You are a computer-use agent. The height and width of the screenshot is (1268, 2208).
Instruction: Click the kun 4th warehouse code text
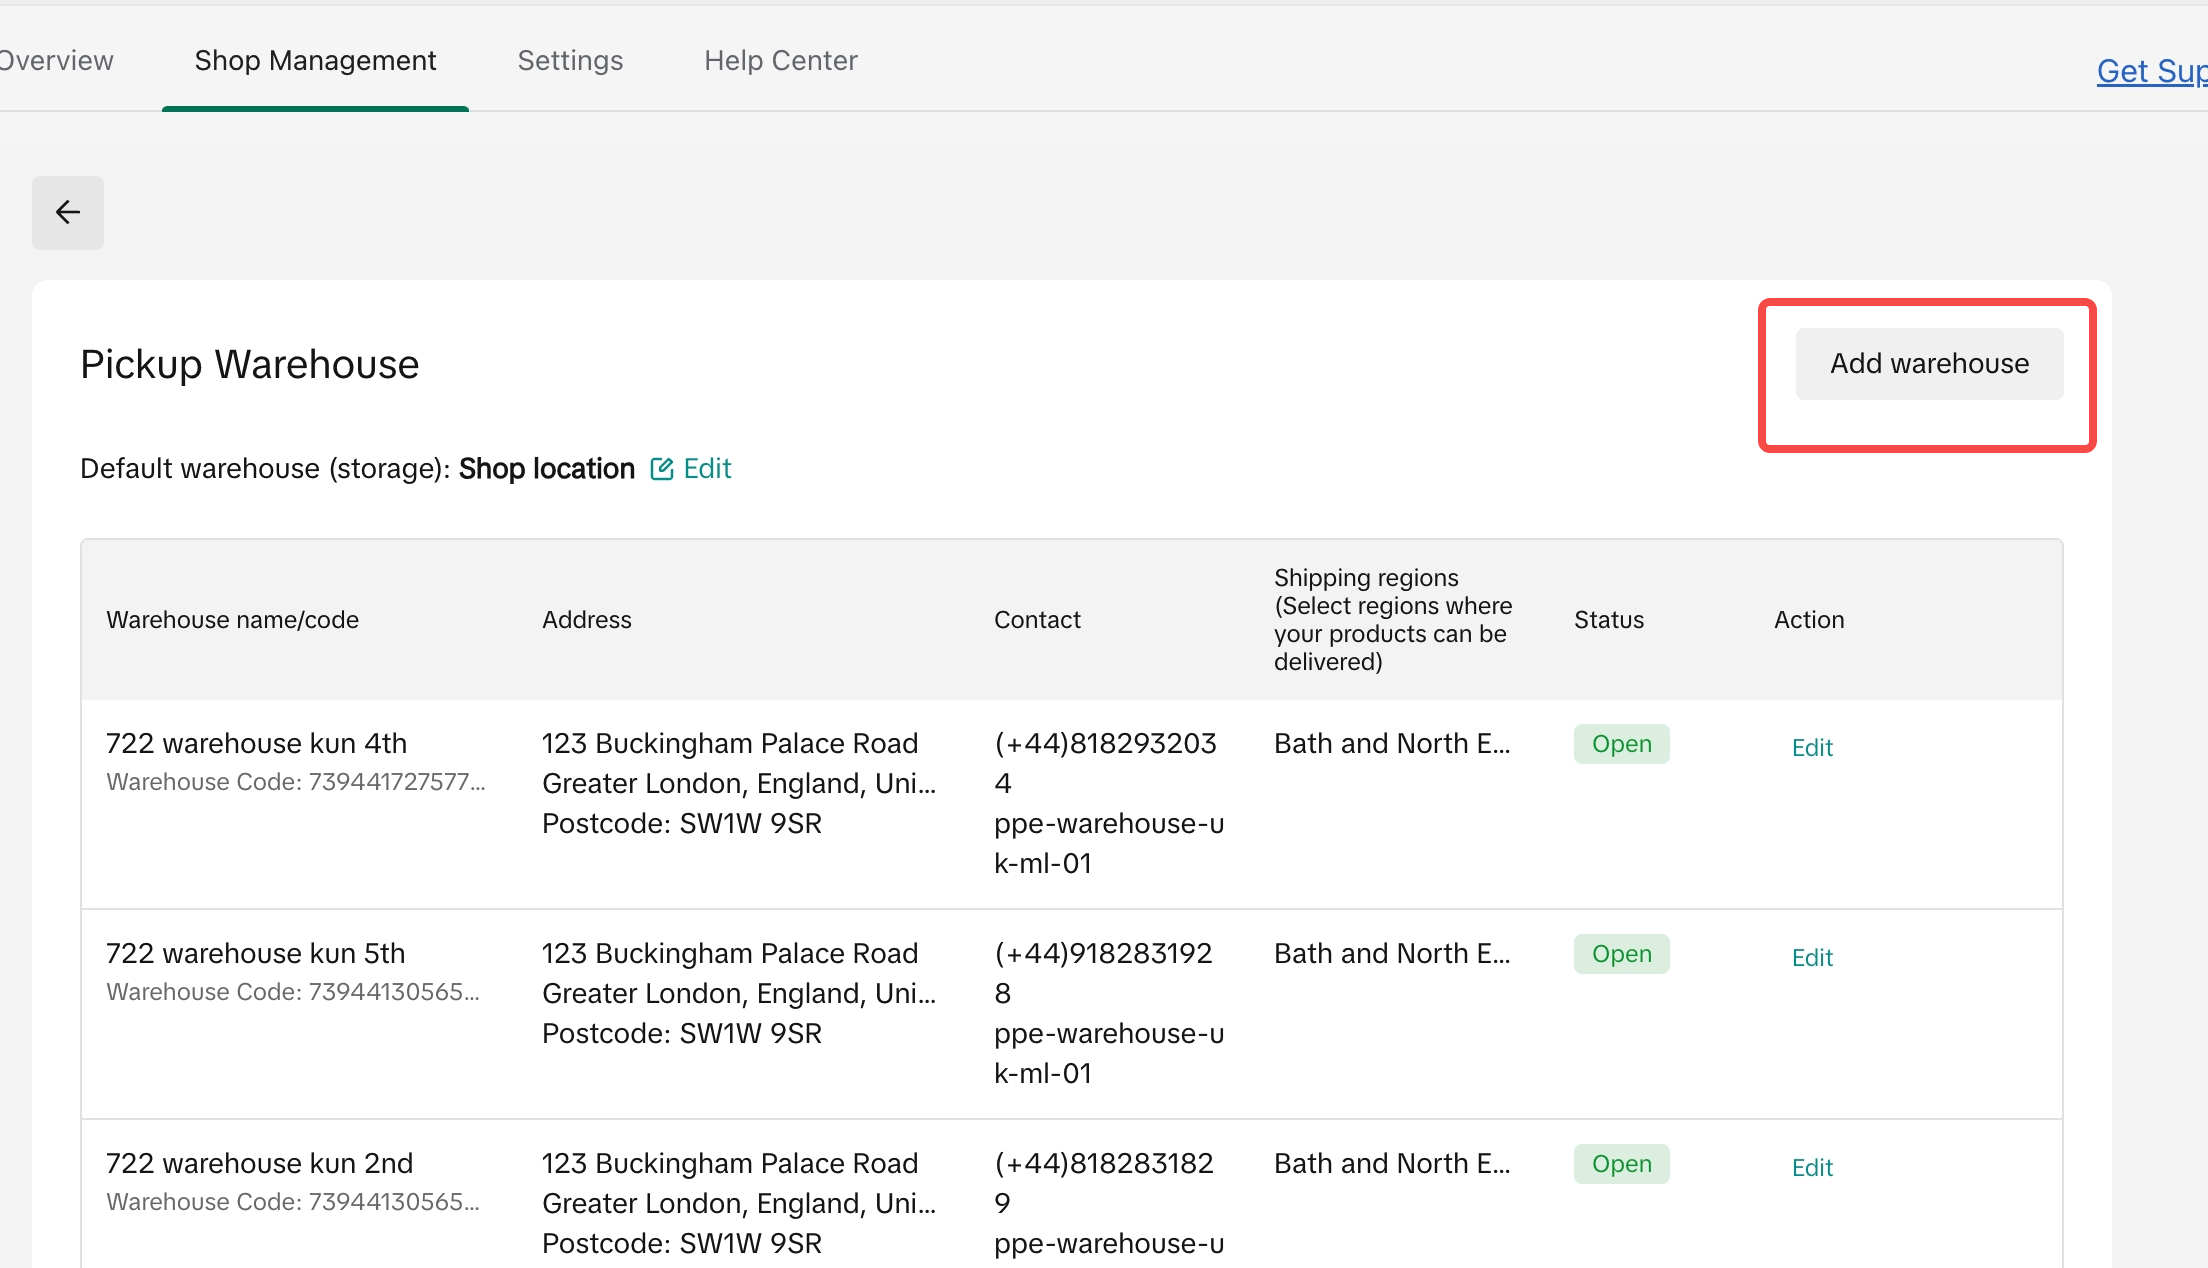[296, 782]
